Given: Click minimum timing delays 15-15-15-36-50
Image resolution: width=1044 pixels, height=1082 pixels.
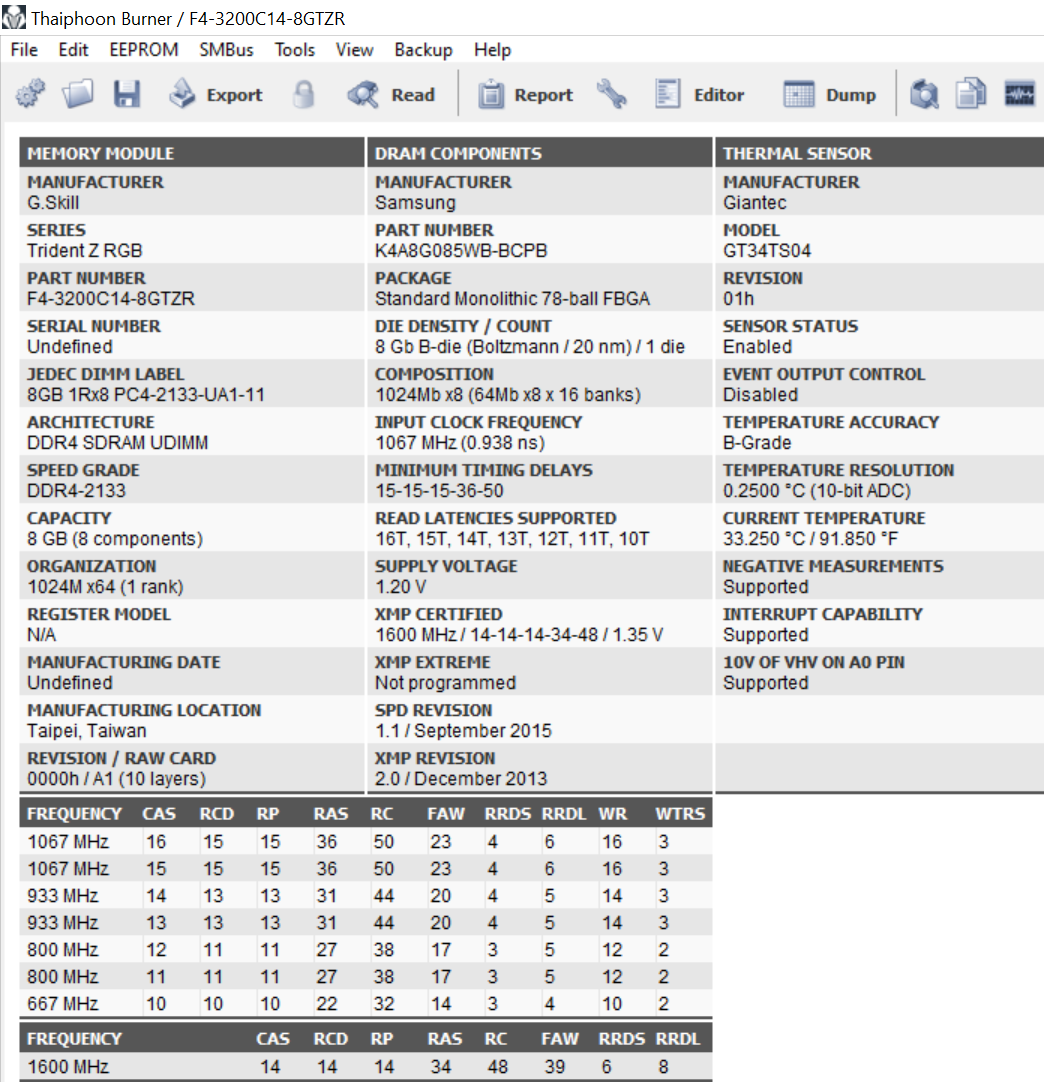Looking at the screenshot, I should coord(439,491).
